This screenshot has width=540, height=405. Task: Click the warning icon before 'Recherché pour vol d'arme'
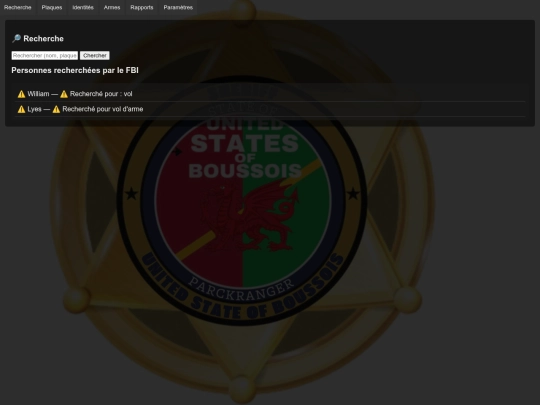coord(56,109)
